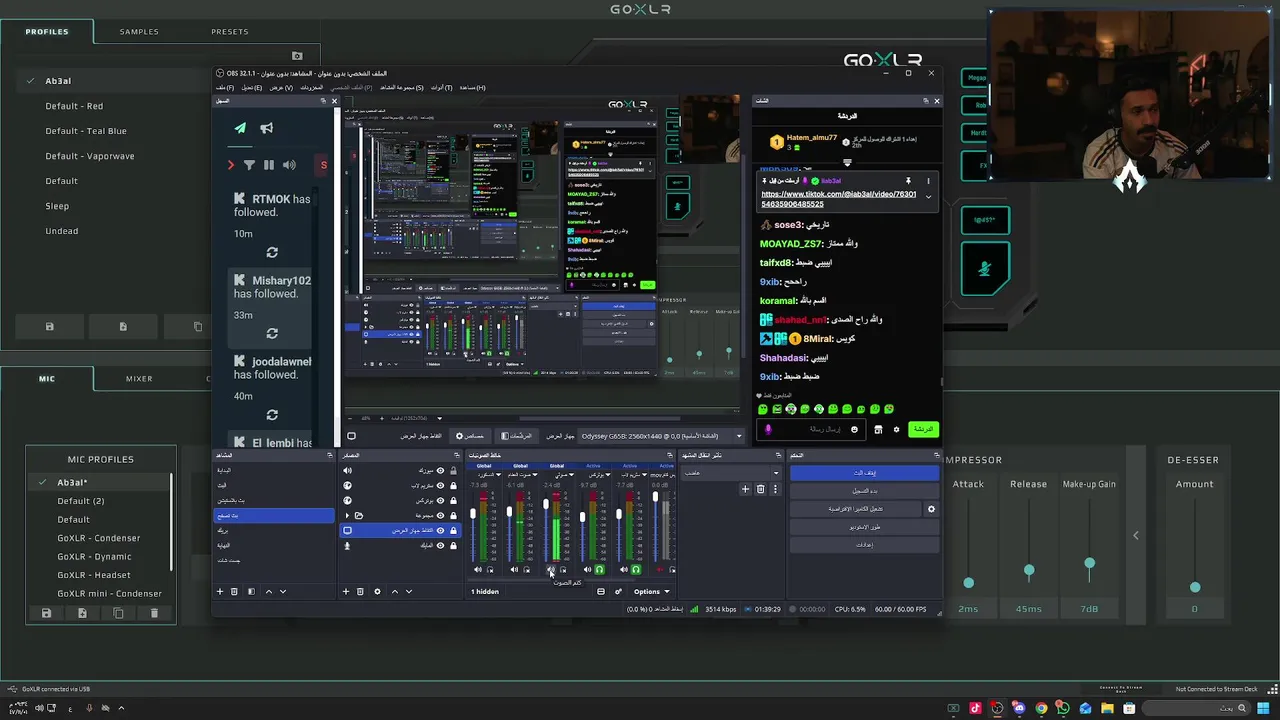Open the مساعدة (H) menu in OBS
The image size is (1280, 720).
pos(472,88)
